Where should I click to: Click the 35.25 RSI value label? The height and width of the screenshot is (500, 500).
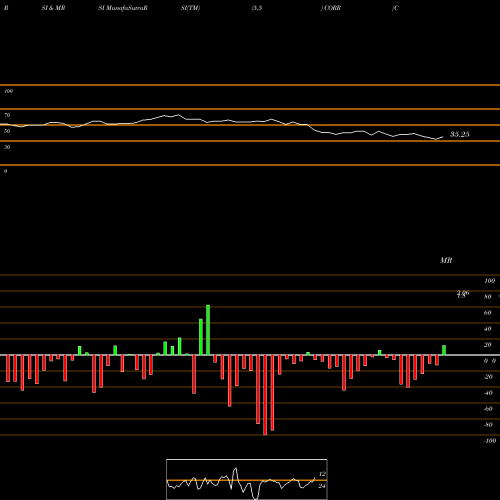[x=460, y=134]
